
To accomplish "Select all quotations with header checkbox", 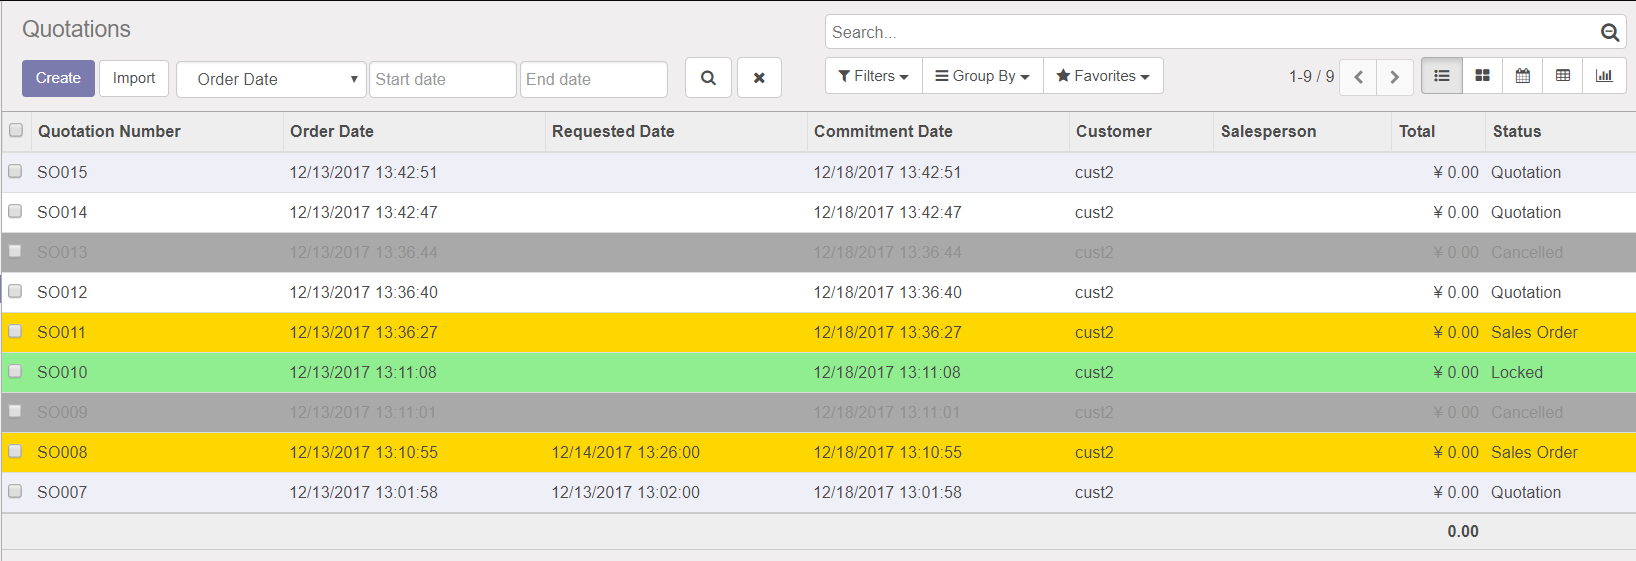I will (x=16, y=130).
